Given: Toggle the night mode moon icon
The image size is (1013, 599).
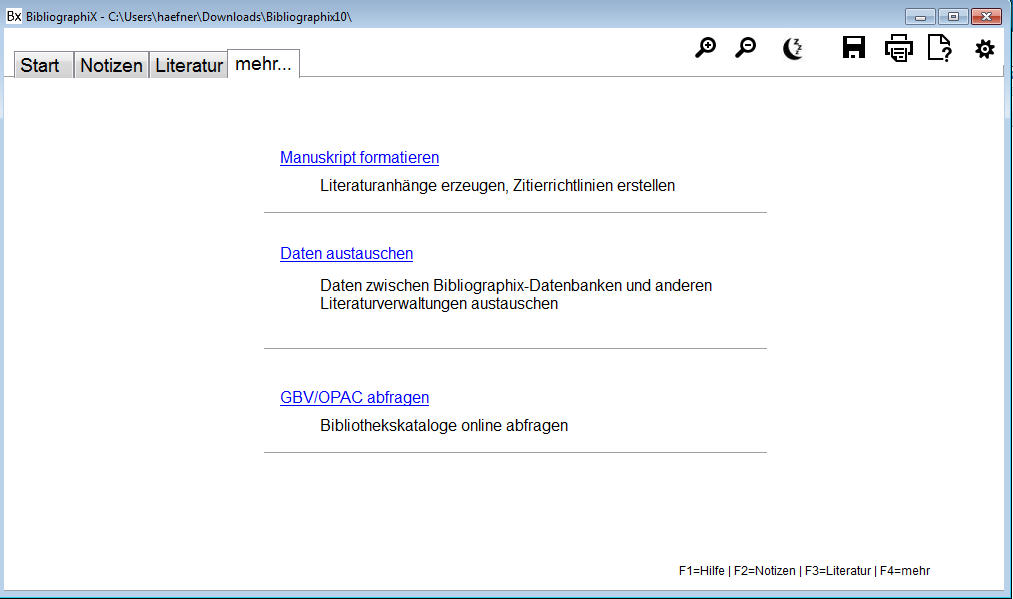Looking at the screenshot, I should click(793, 48).
